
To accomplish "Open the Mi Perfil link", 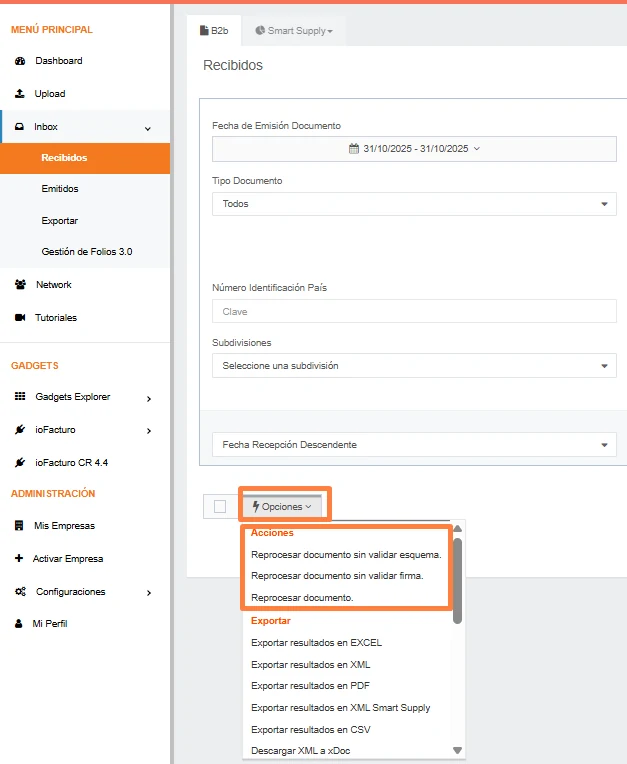I will [x=50, y=624].
